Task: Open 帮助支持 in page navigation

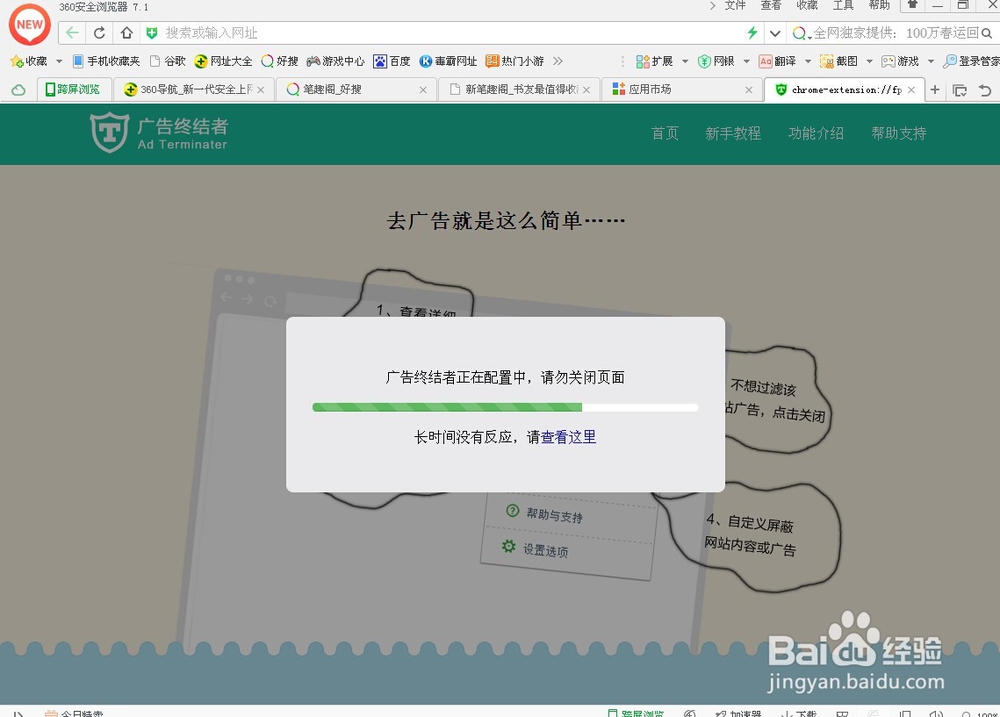Action: (x=899, y=133)
